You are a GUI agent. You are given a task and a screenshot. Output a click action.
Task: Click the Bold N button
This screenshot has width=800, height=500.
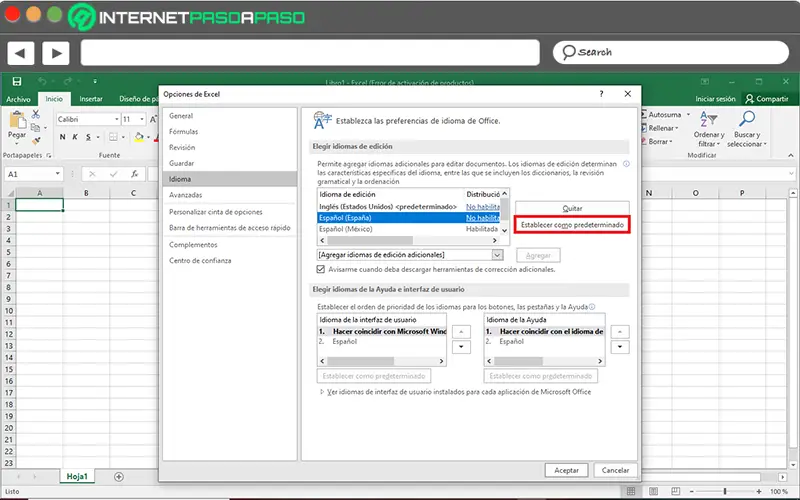click(x=62, y=137)
